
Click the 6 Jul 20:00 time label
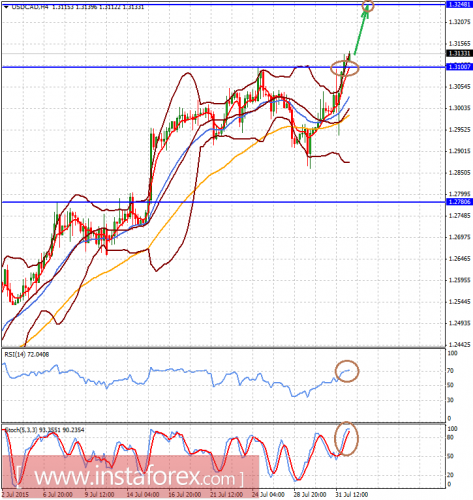point(58,494)
